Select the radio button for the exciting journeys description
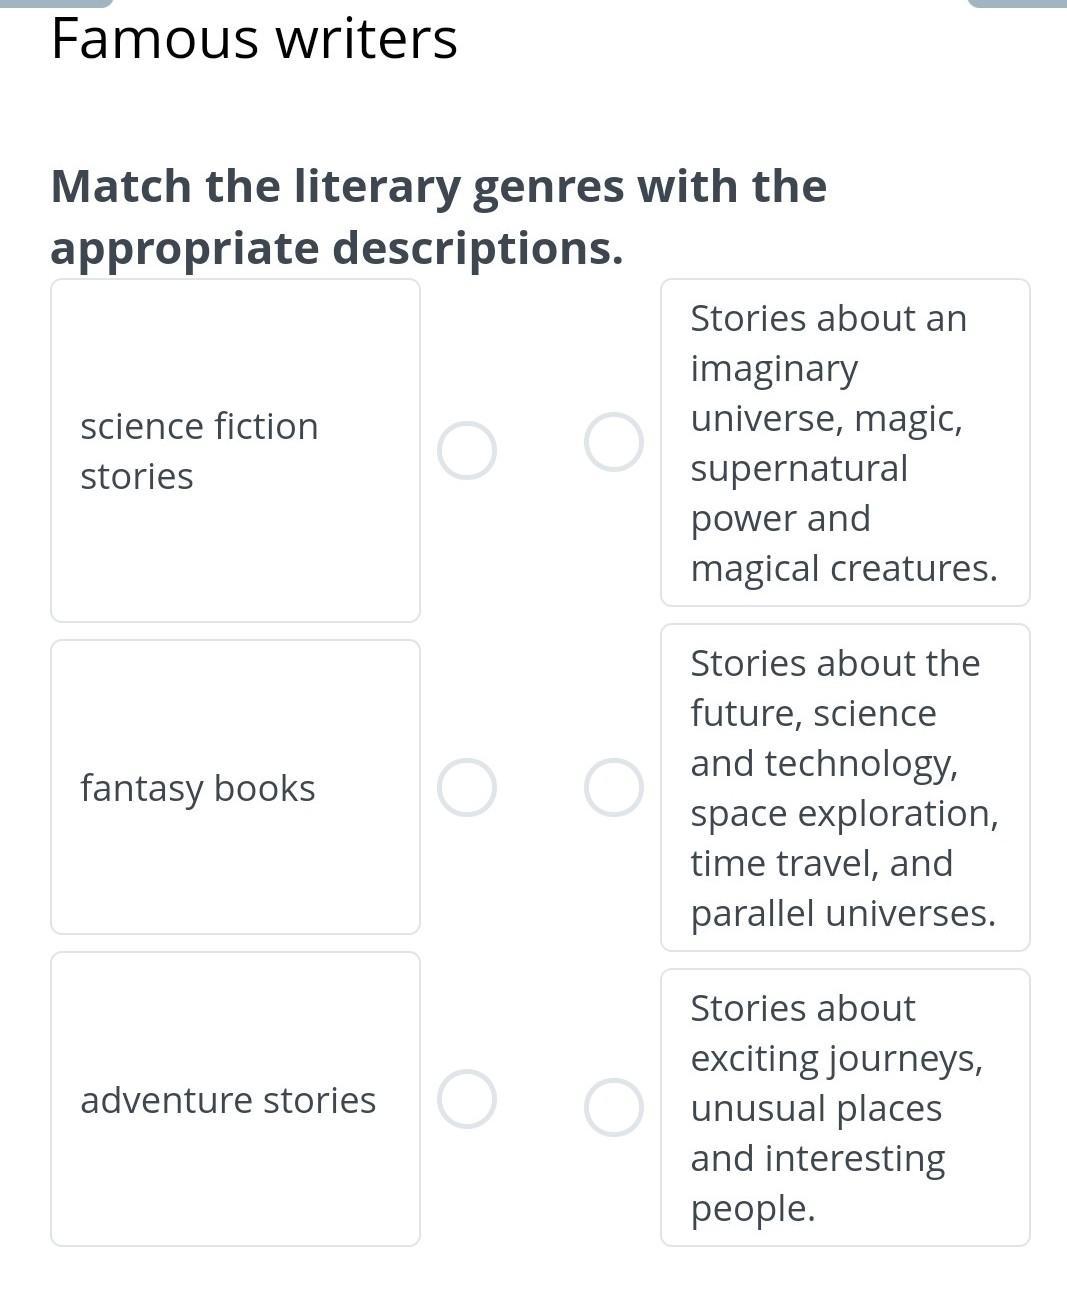Viewport: 1067px width, 1293px height. (x=614, y=1107)
